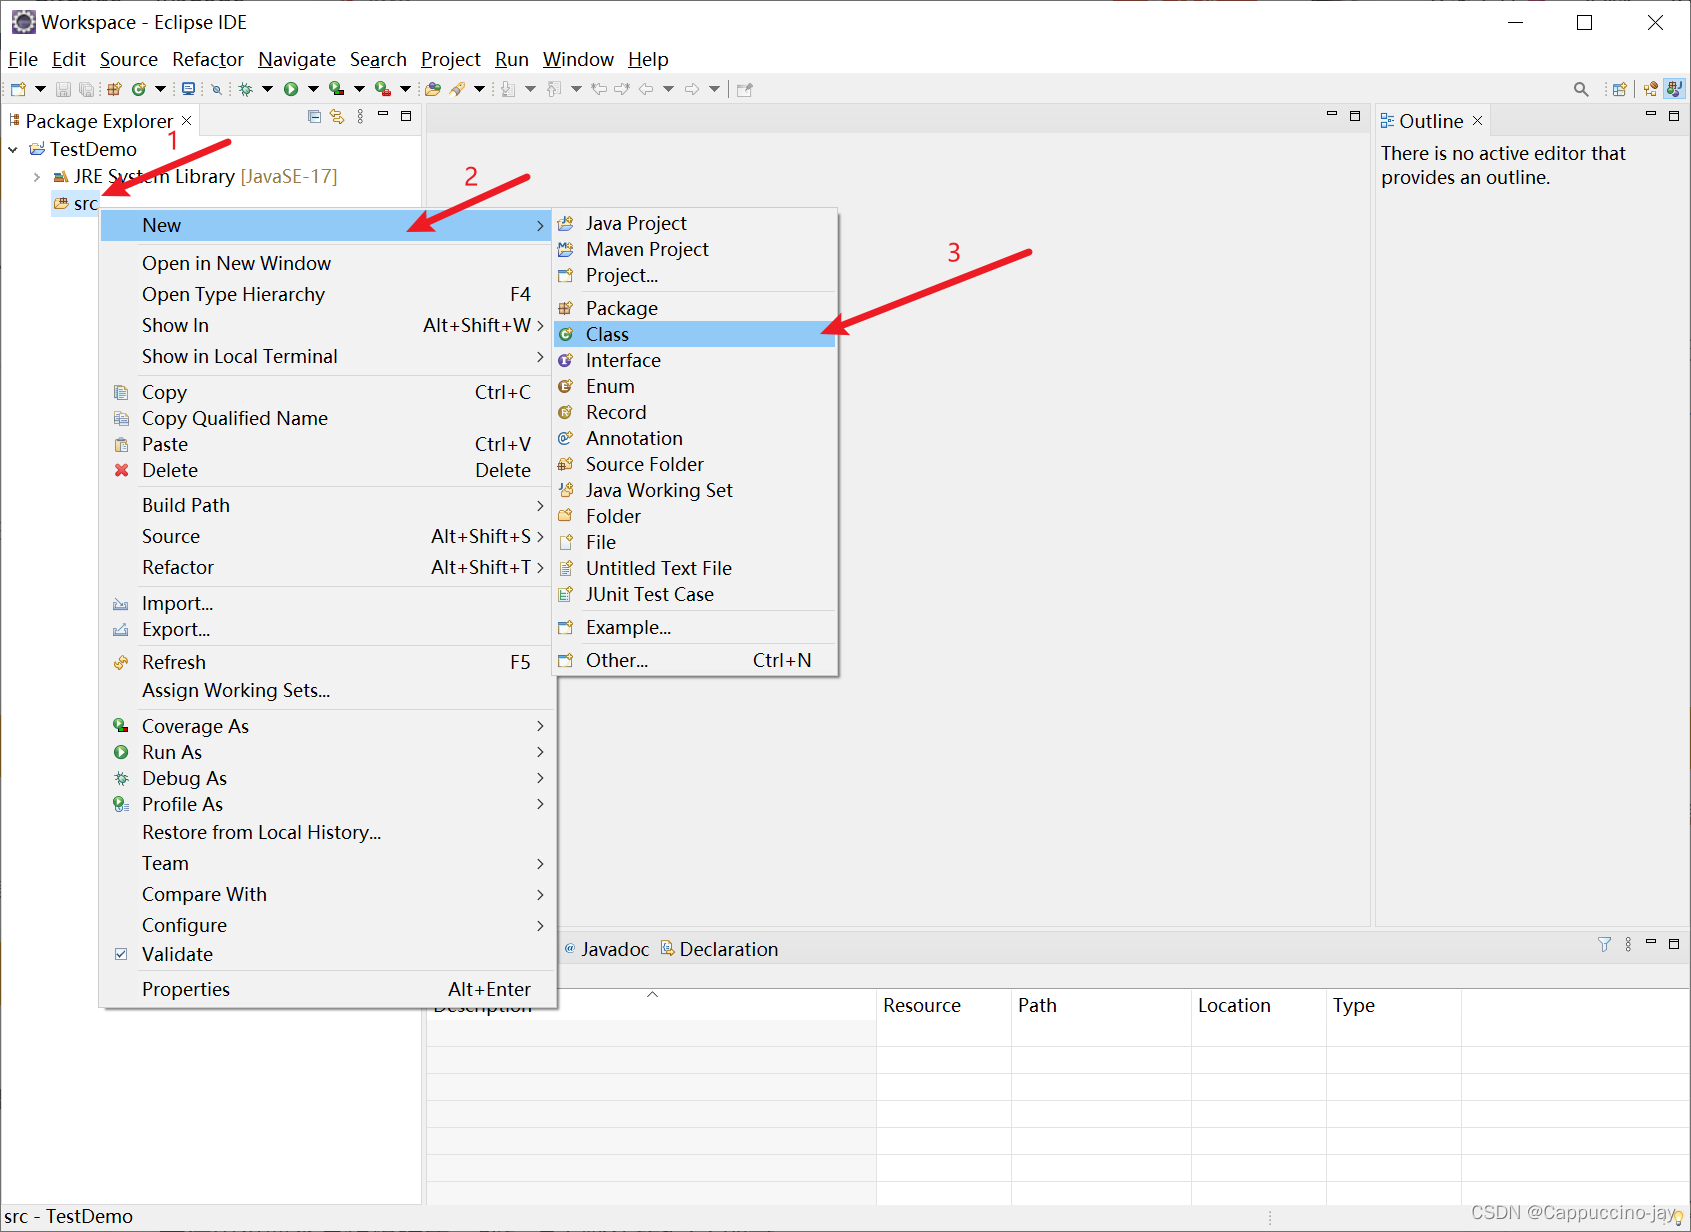The height and width of the screenshot is (1232, 1691).
Task: Sort by the Location column header
Action: point(1258,1005)
